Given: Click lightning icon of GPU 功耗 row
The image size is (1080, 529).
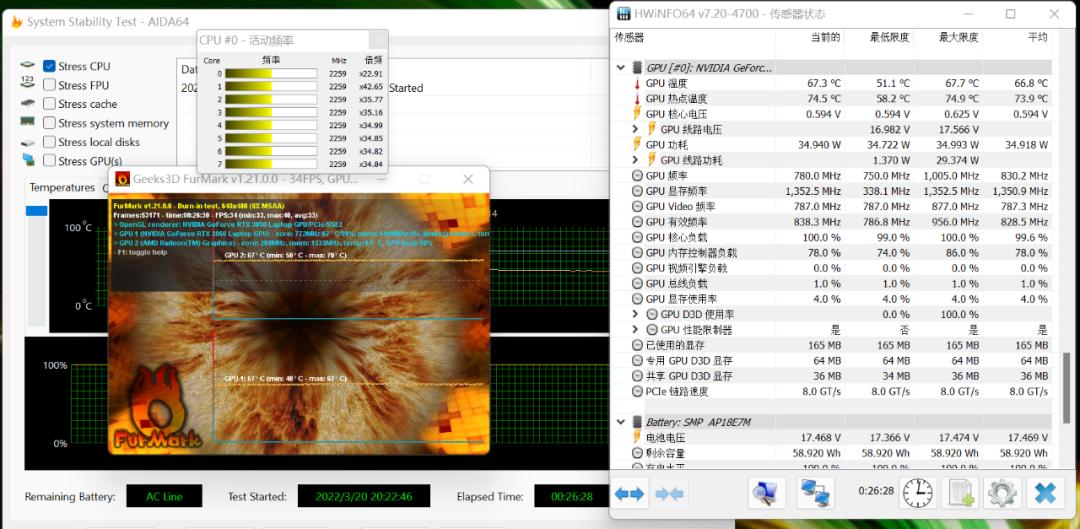Looking at the screenshot, I should [638, 145].
